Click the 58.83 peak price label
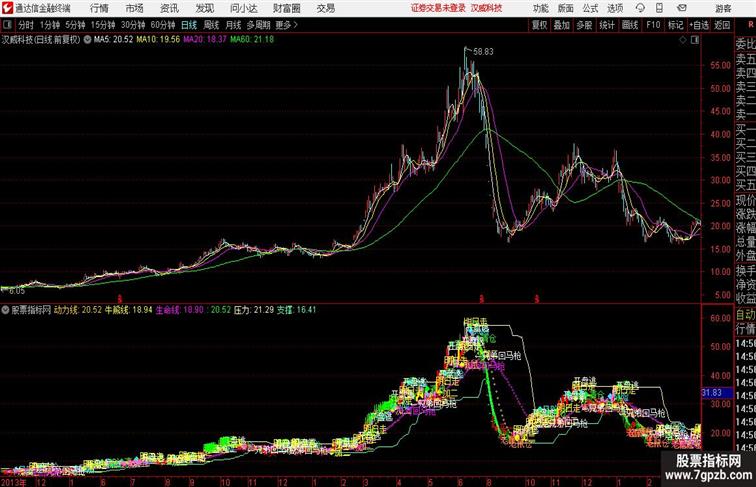 pos(483,52)
